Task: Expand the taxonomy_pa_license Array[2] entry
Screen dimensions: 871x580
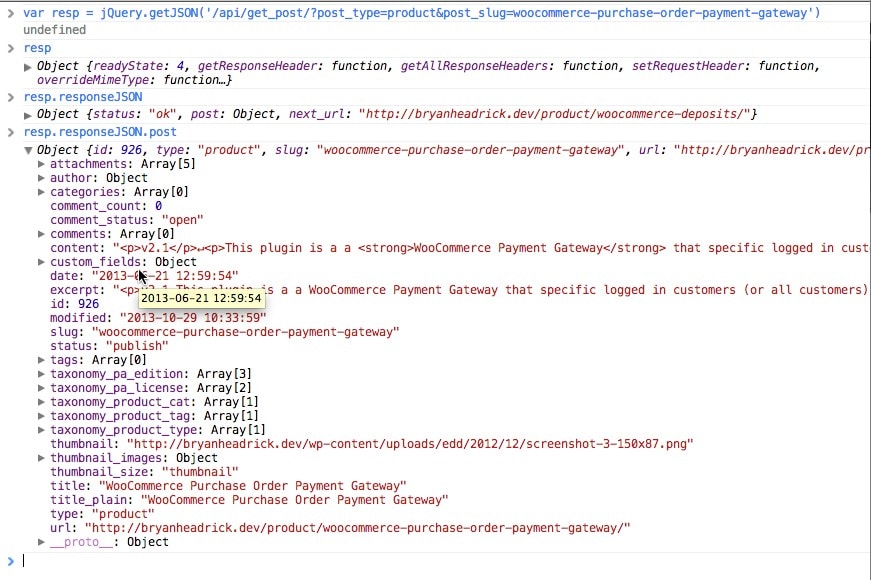Action: click(42, 388)
